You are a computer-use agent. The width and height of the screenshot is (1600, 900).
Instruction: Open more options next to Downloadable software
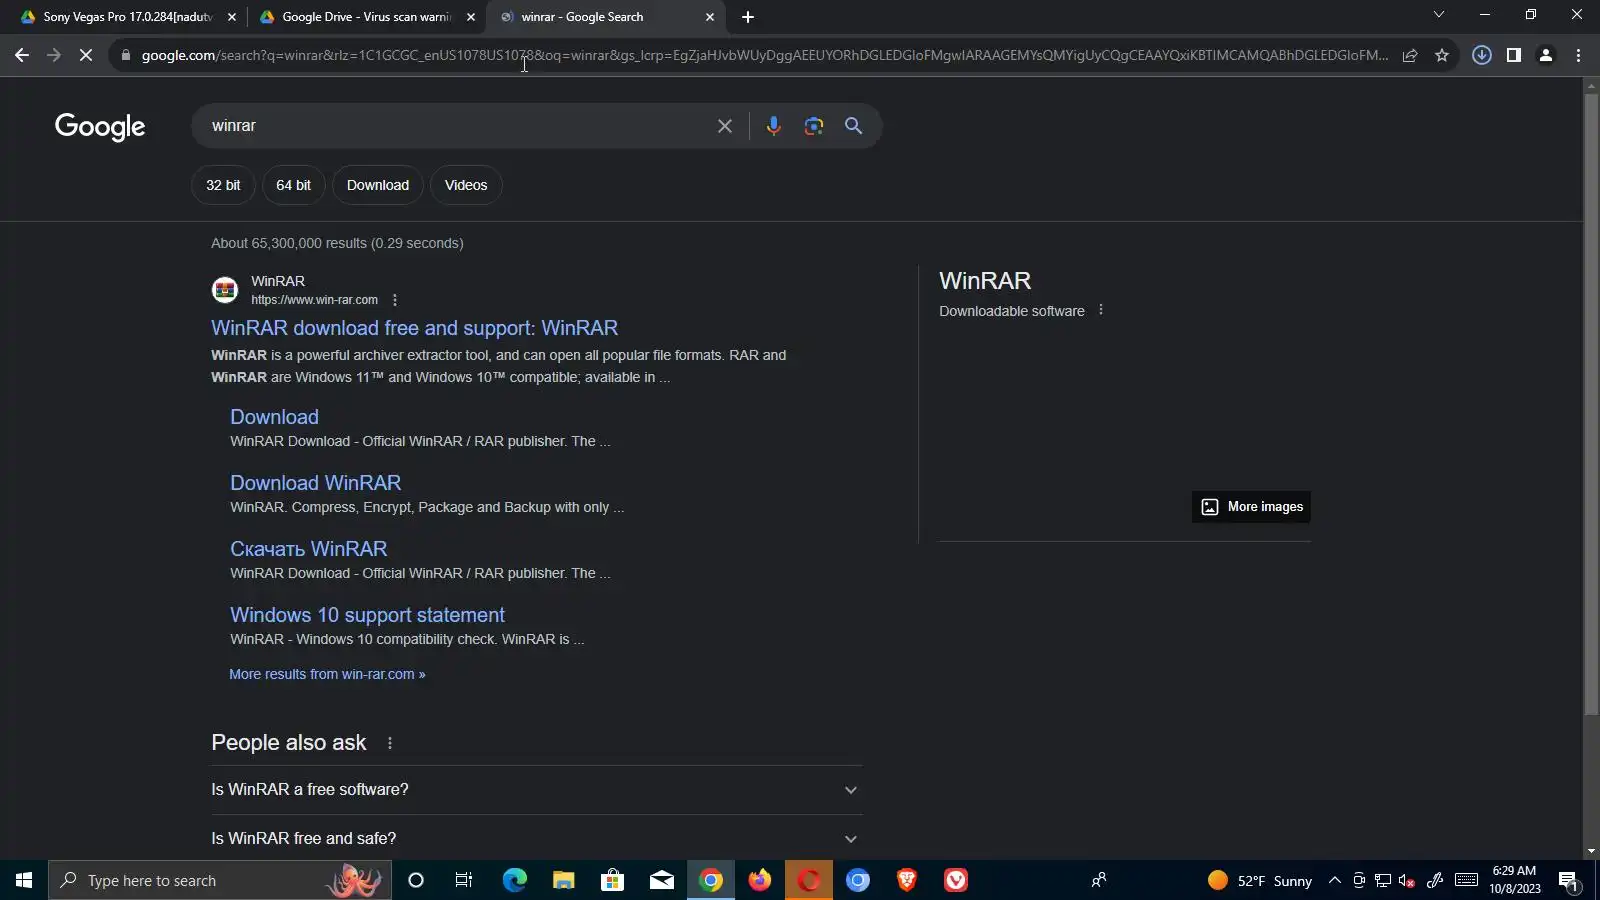tap(1101, 310)
